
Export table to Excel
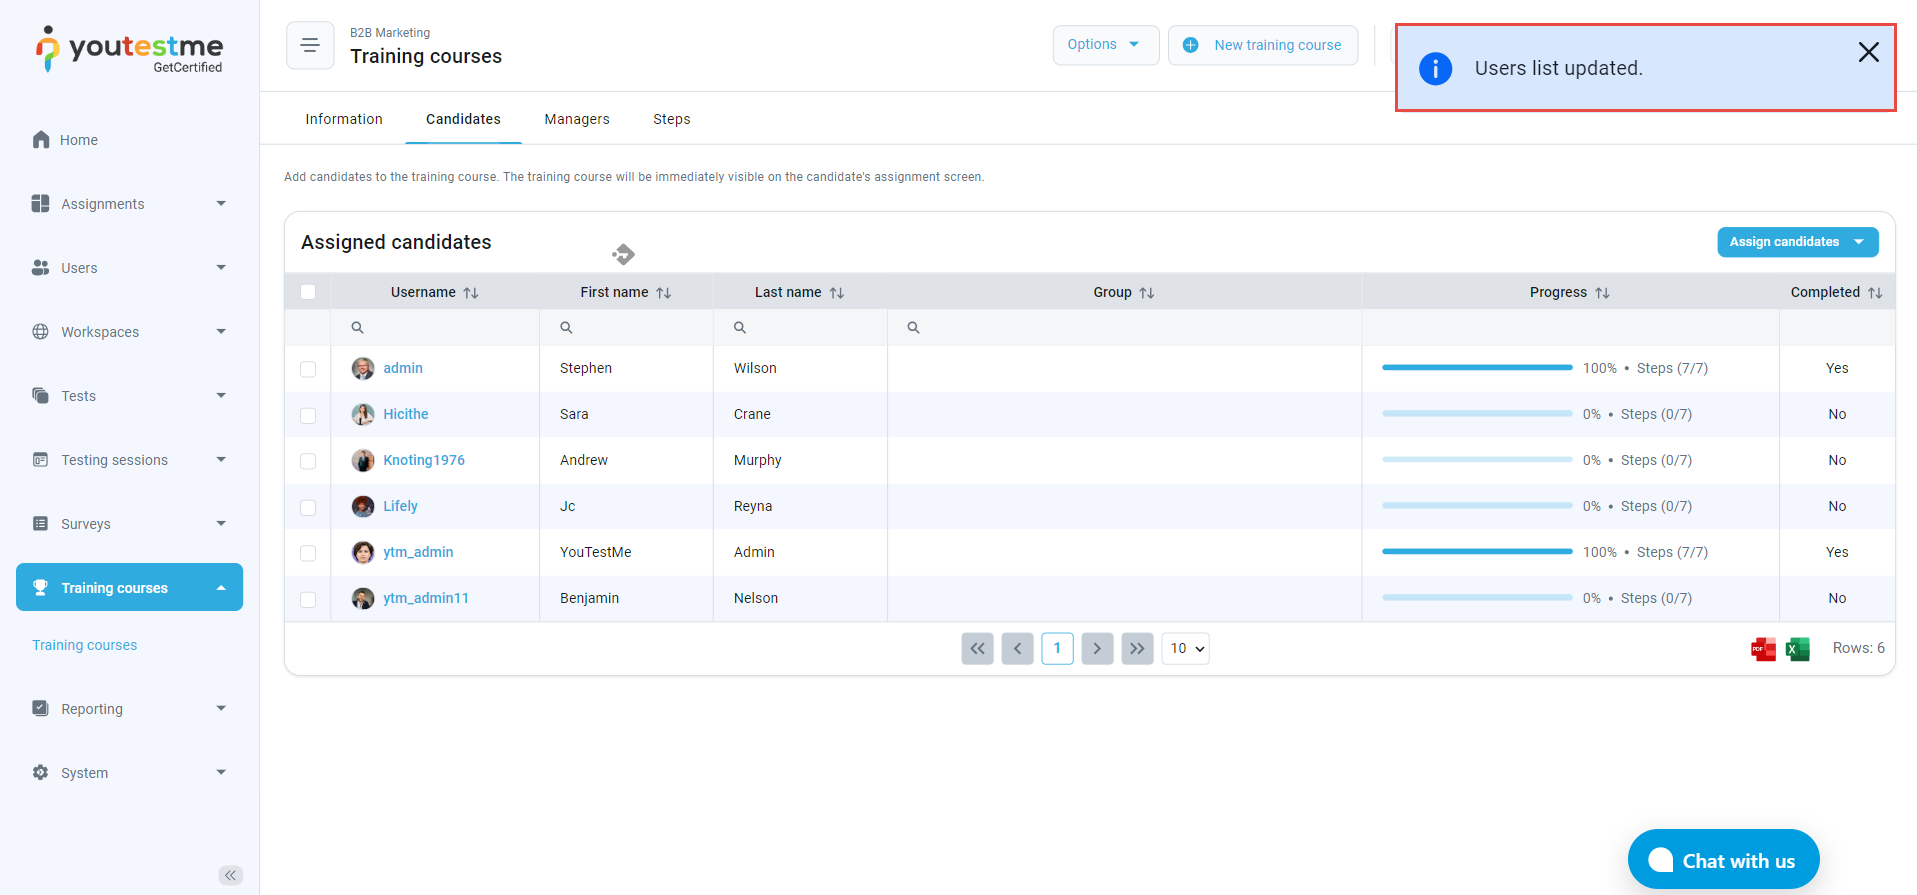pos(1797,649)
